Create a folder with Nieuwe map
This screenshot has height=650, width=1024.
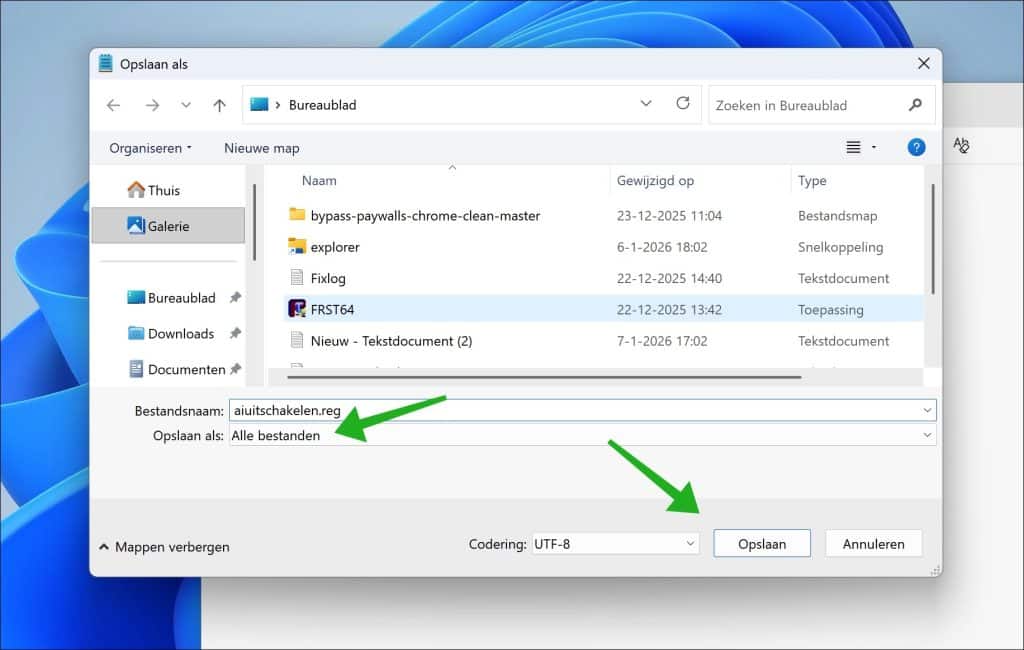pyautogui.click(x=261, y=147)
